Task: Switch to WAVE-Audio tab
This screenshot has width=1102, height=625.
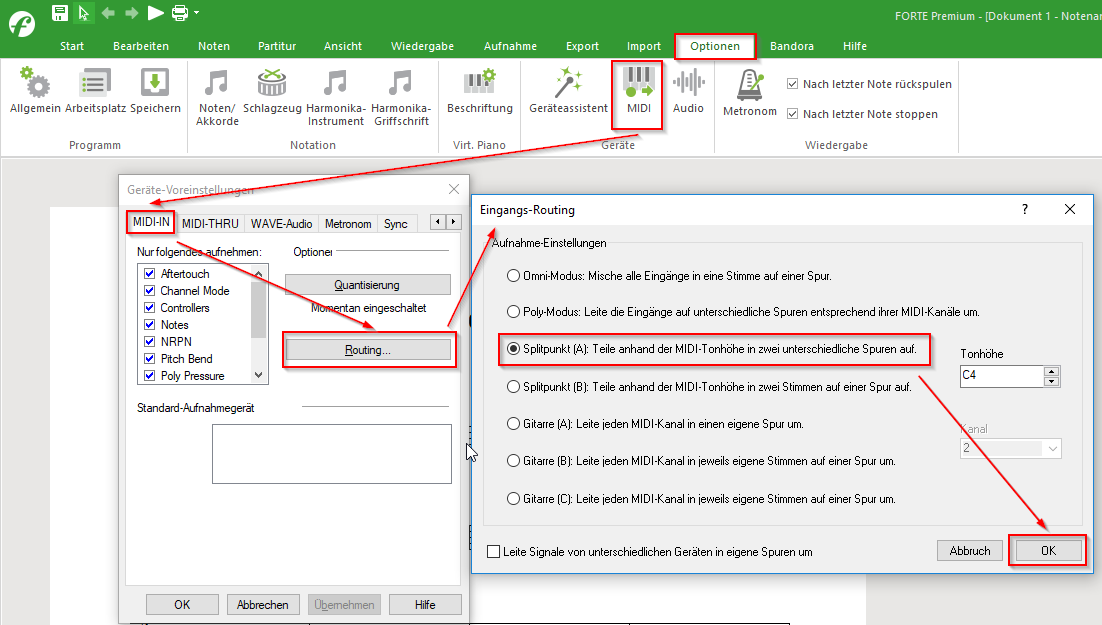Action: pyautogui.click(x=281, y=224)
